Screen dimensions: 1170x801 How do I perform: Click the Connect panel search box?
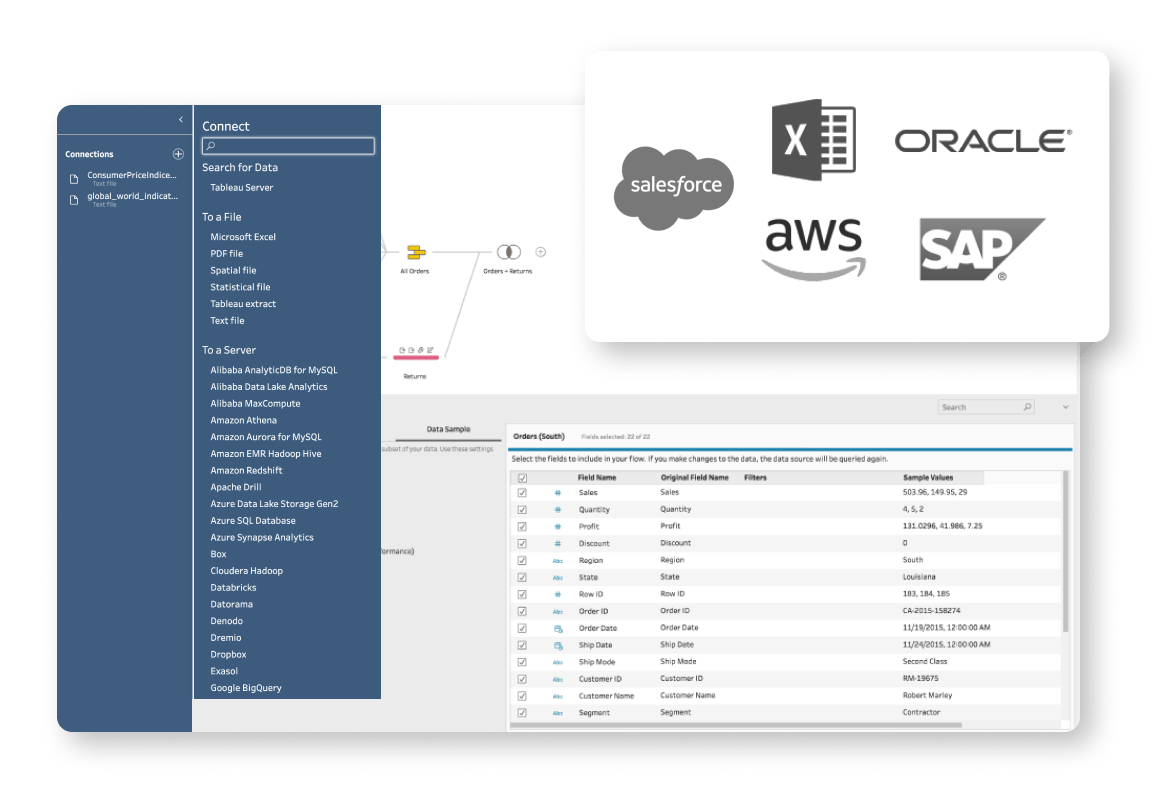[288, 146]
